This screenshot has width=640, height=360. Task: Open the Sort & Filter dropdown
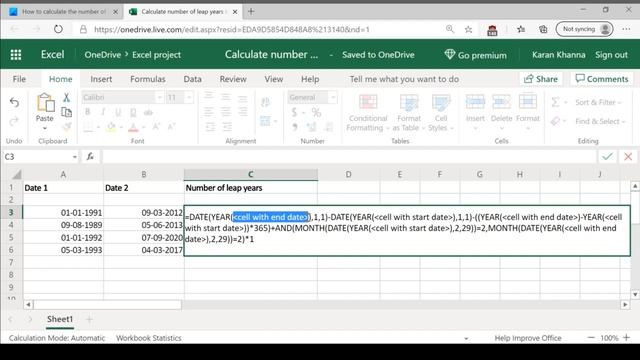coord(598,102)
